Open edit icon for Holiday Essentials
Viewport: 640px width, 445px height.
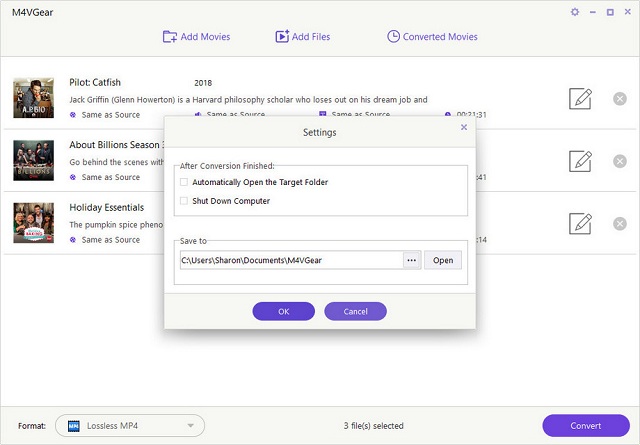580,223
